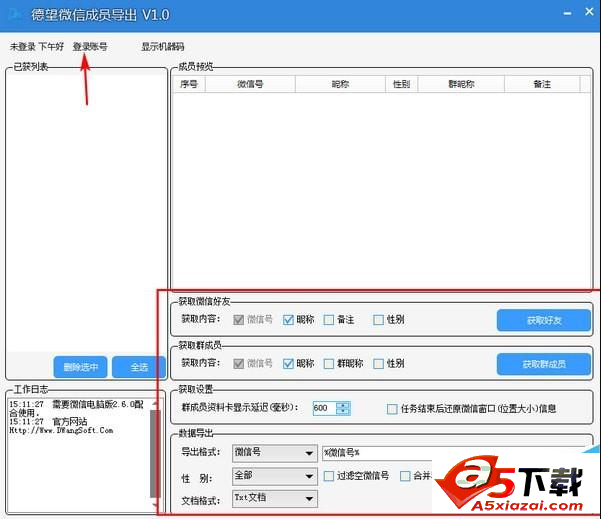The image size is (601, 519).
Task: Enable 备注 checkbox under 获取微信好友
Action: tap(328, 320)
